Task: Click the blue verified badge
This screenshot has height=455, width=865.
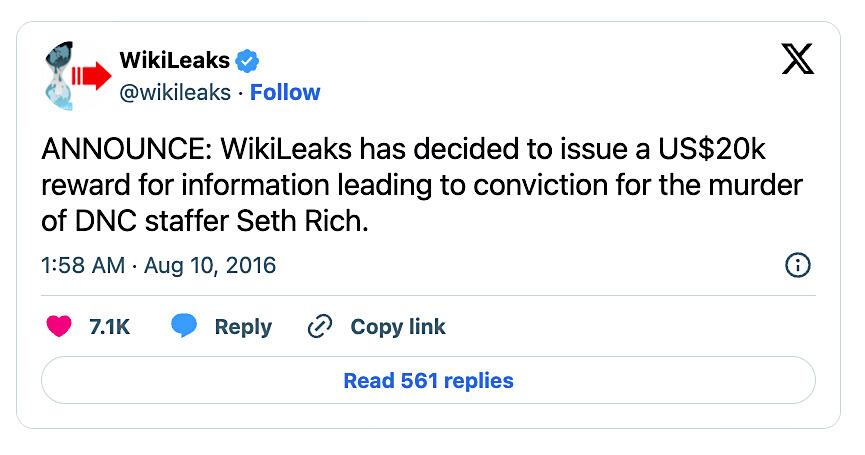Action: pyautogui.click(x=248, y=61)
